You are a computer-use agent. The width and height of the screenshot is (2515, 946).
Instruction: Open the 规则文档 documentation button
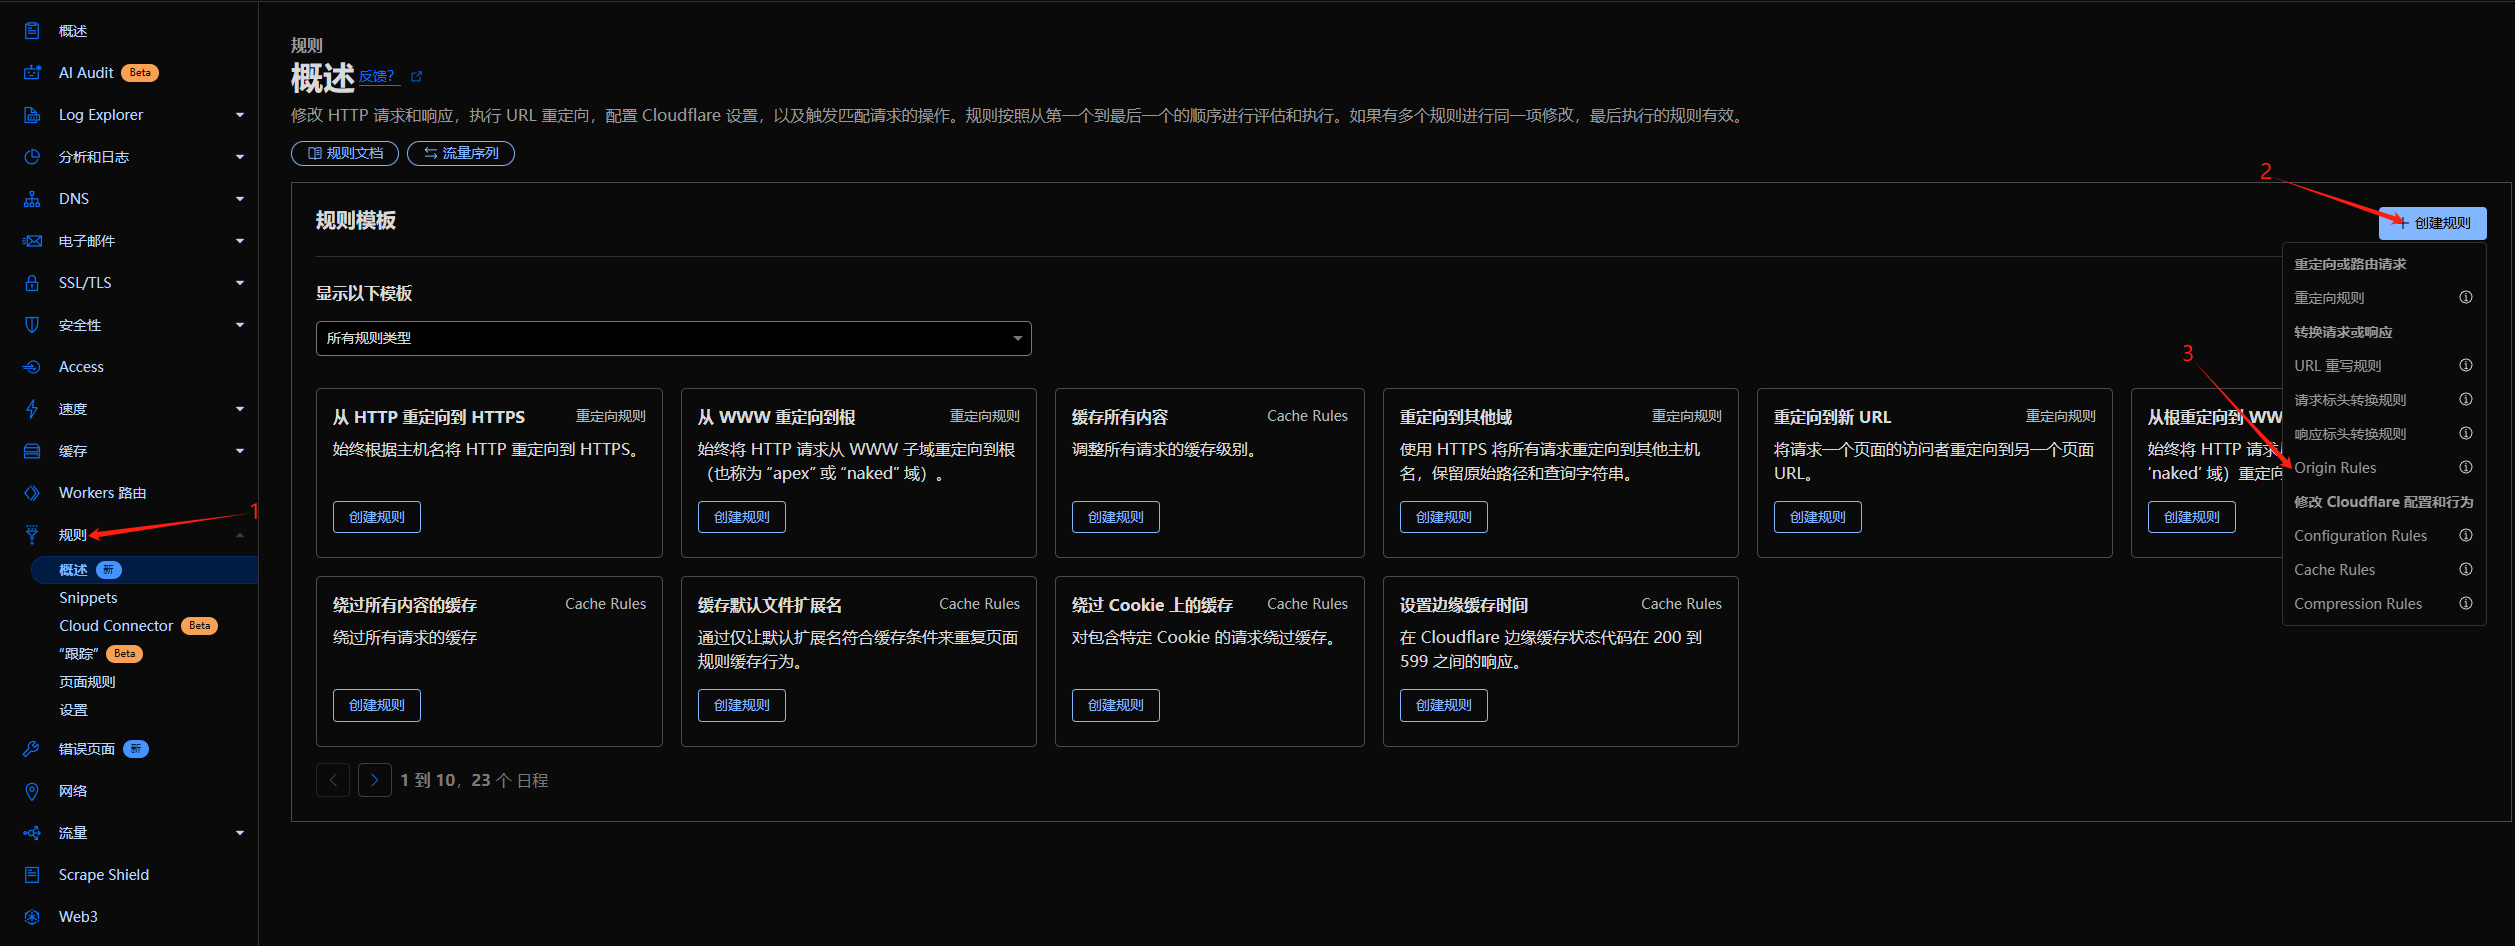coord(345,153)
